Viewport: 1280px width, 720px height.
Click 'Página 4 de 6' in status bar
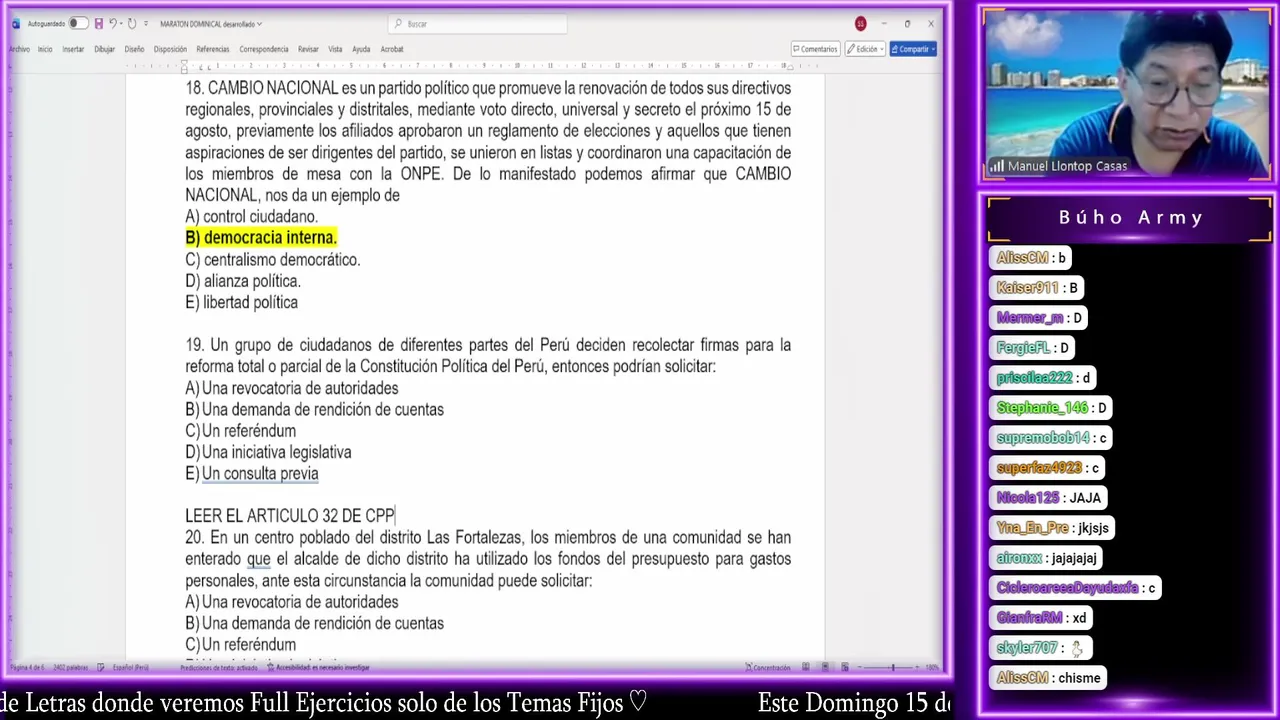pyautogui.click(x=28, y=667)
